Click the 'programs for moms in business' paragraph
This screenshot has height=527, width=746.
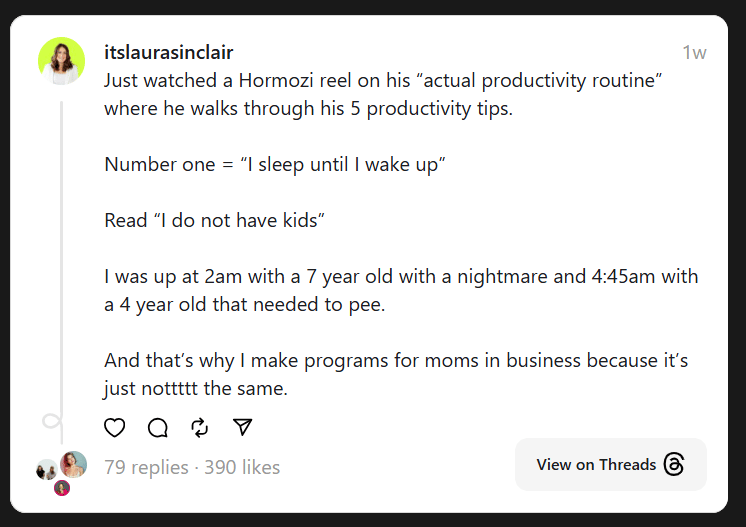click(x=396, y=374)
